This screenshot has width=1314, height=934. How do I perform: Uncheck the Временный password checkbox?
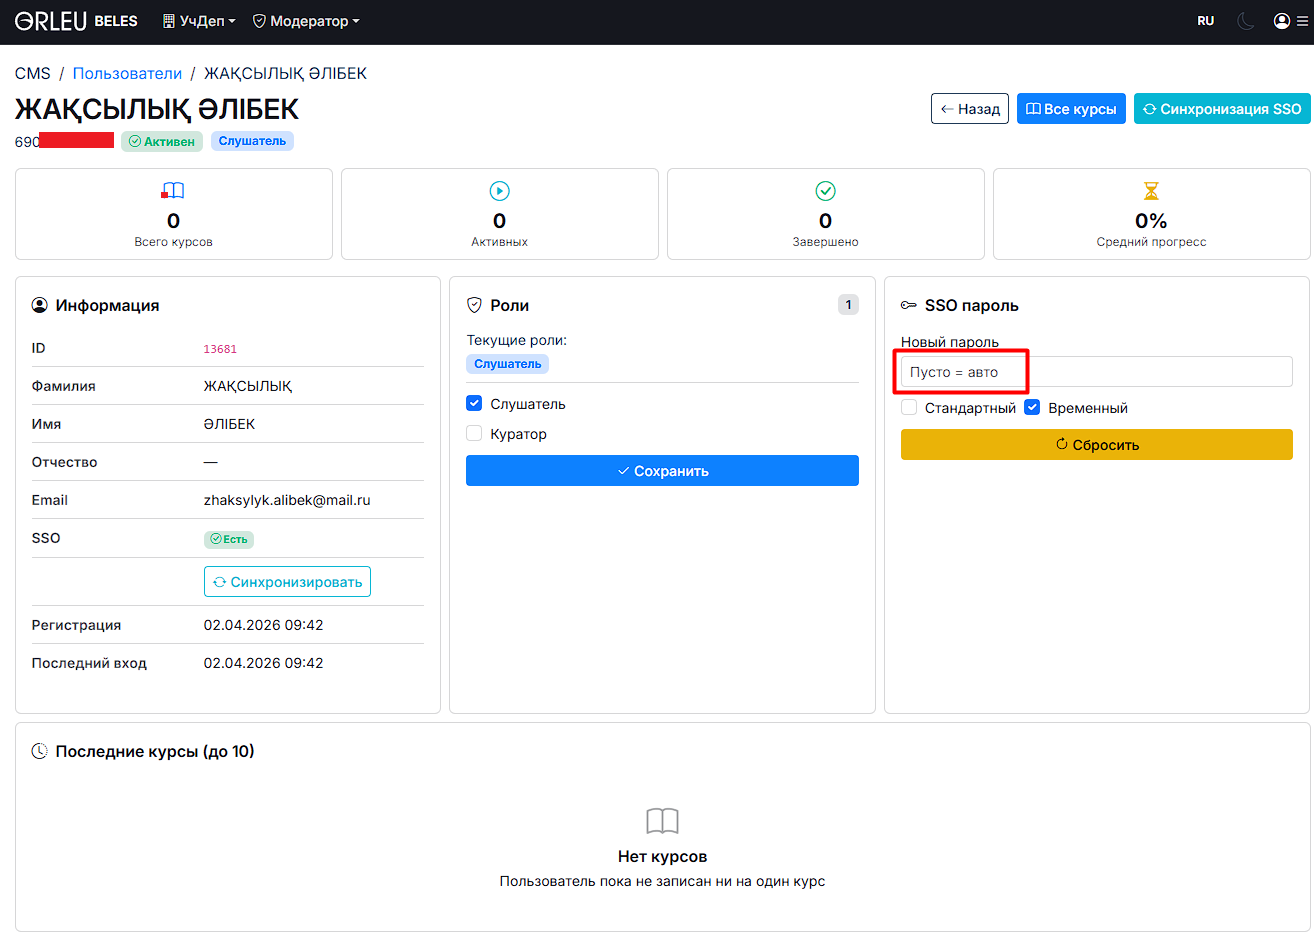[1033, 408]
